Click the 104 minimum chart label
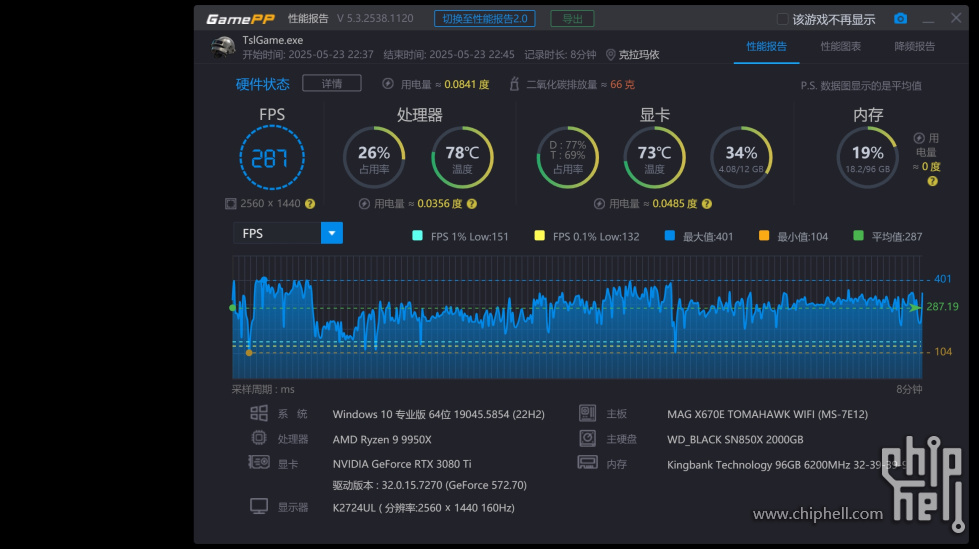This screenshot has height=549, width=979. point(943,352)
